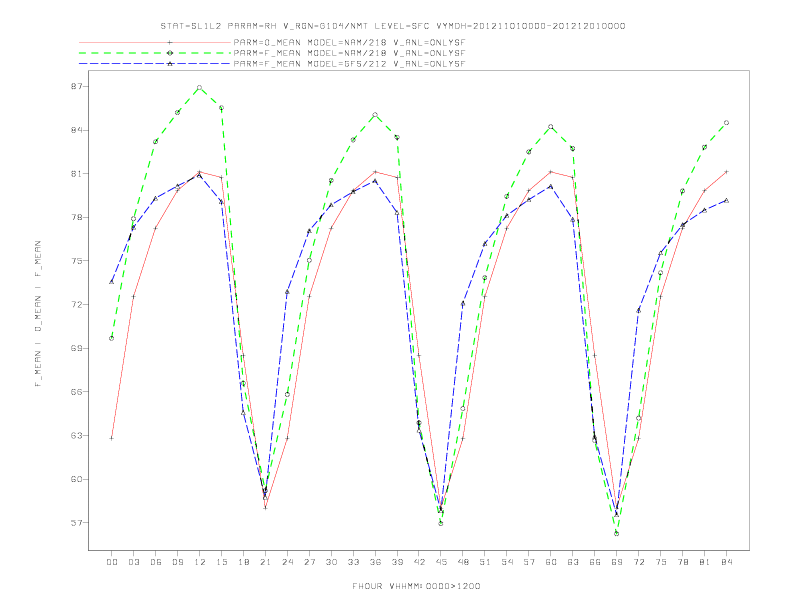Click x-axis hour label 33
The height and width of the screenshot is (612, 792).
pyautogui.click(x=353, y=562)
